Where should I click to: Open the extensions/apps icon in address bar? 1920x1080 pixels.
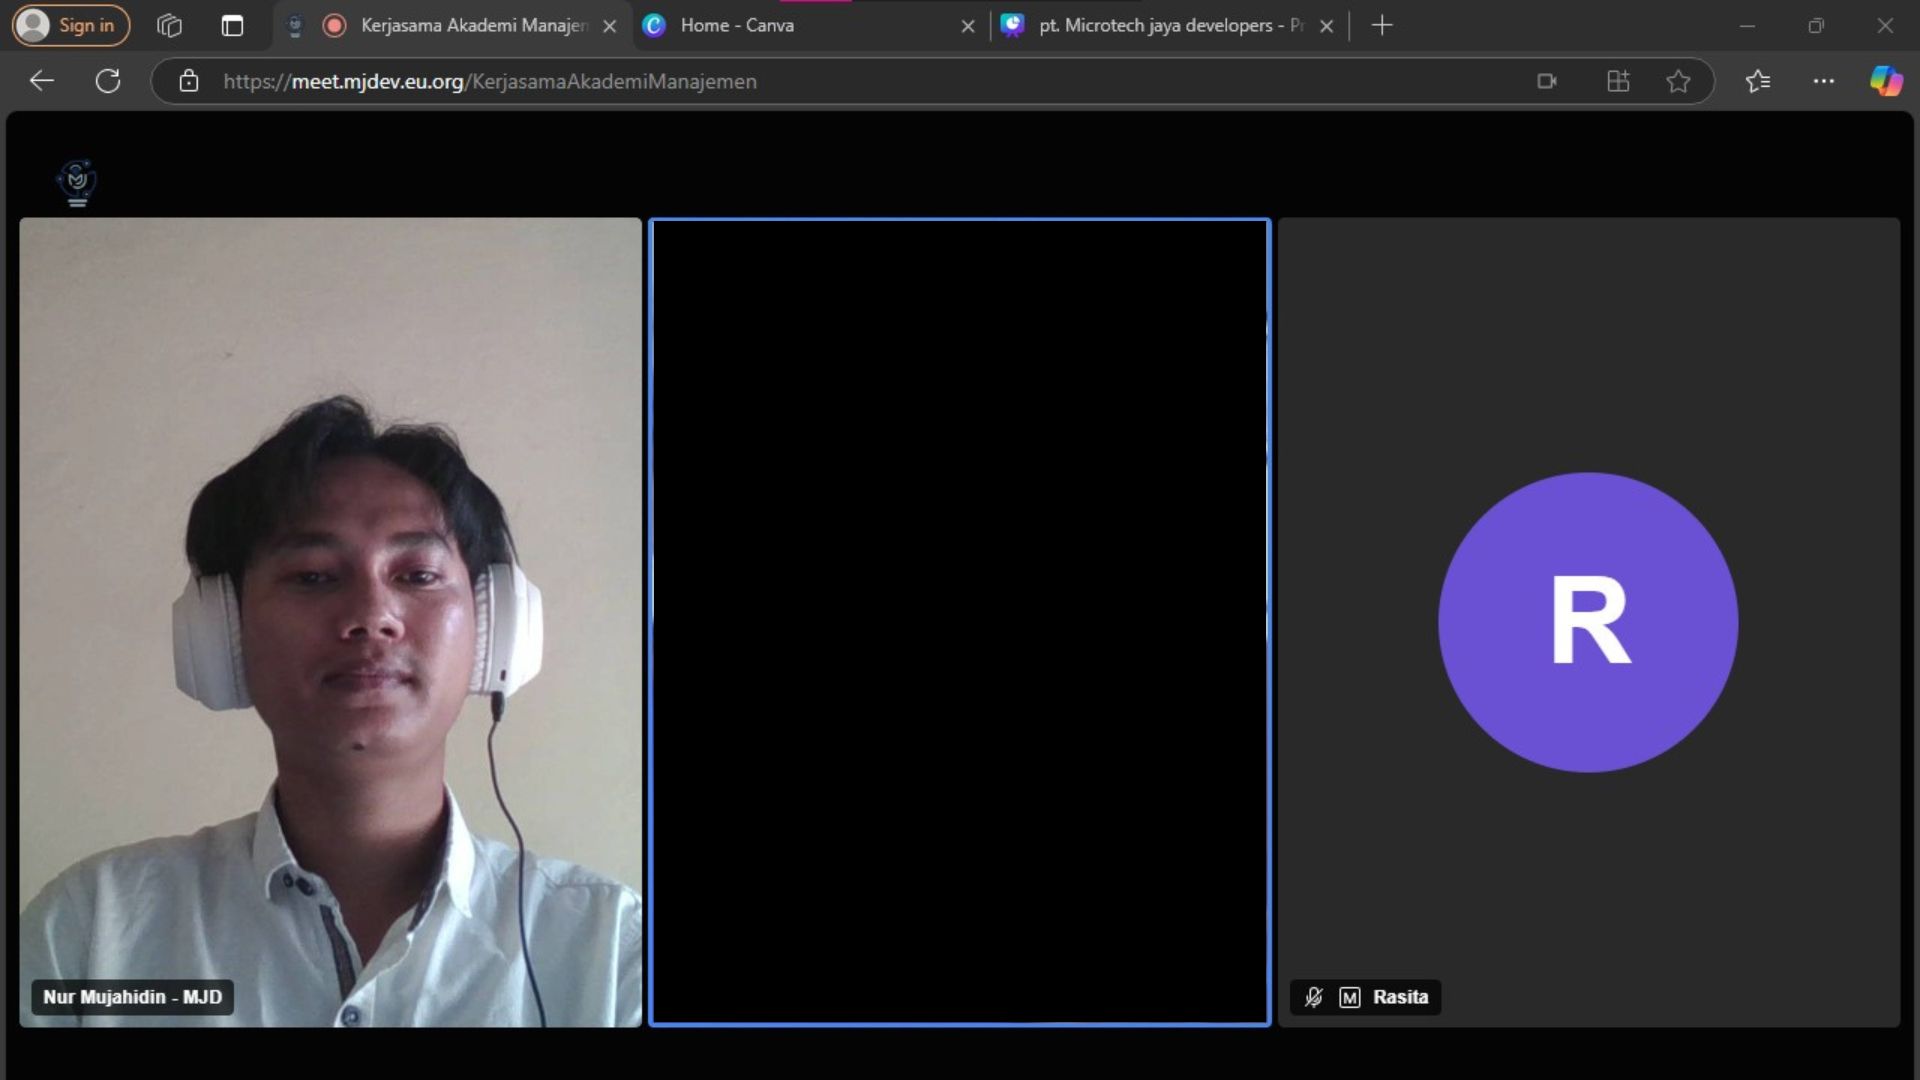tap(1617, 81)
